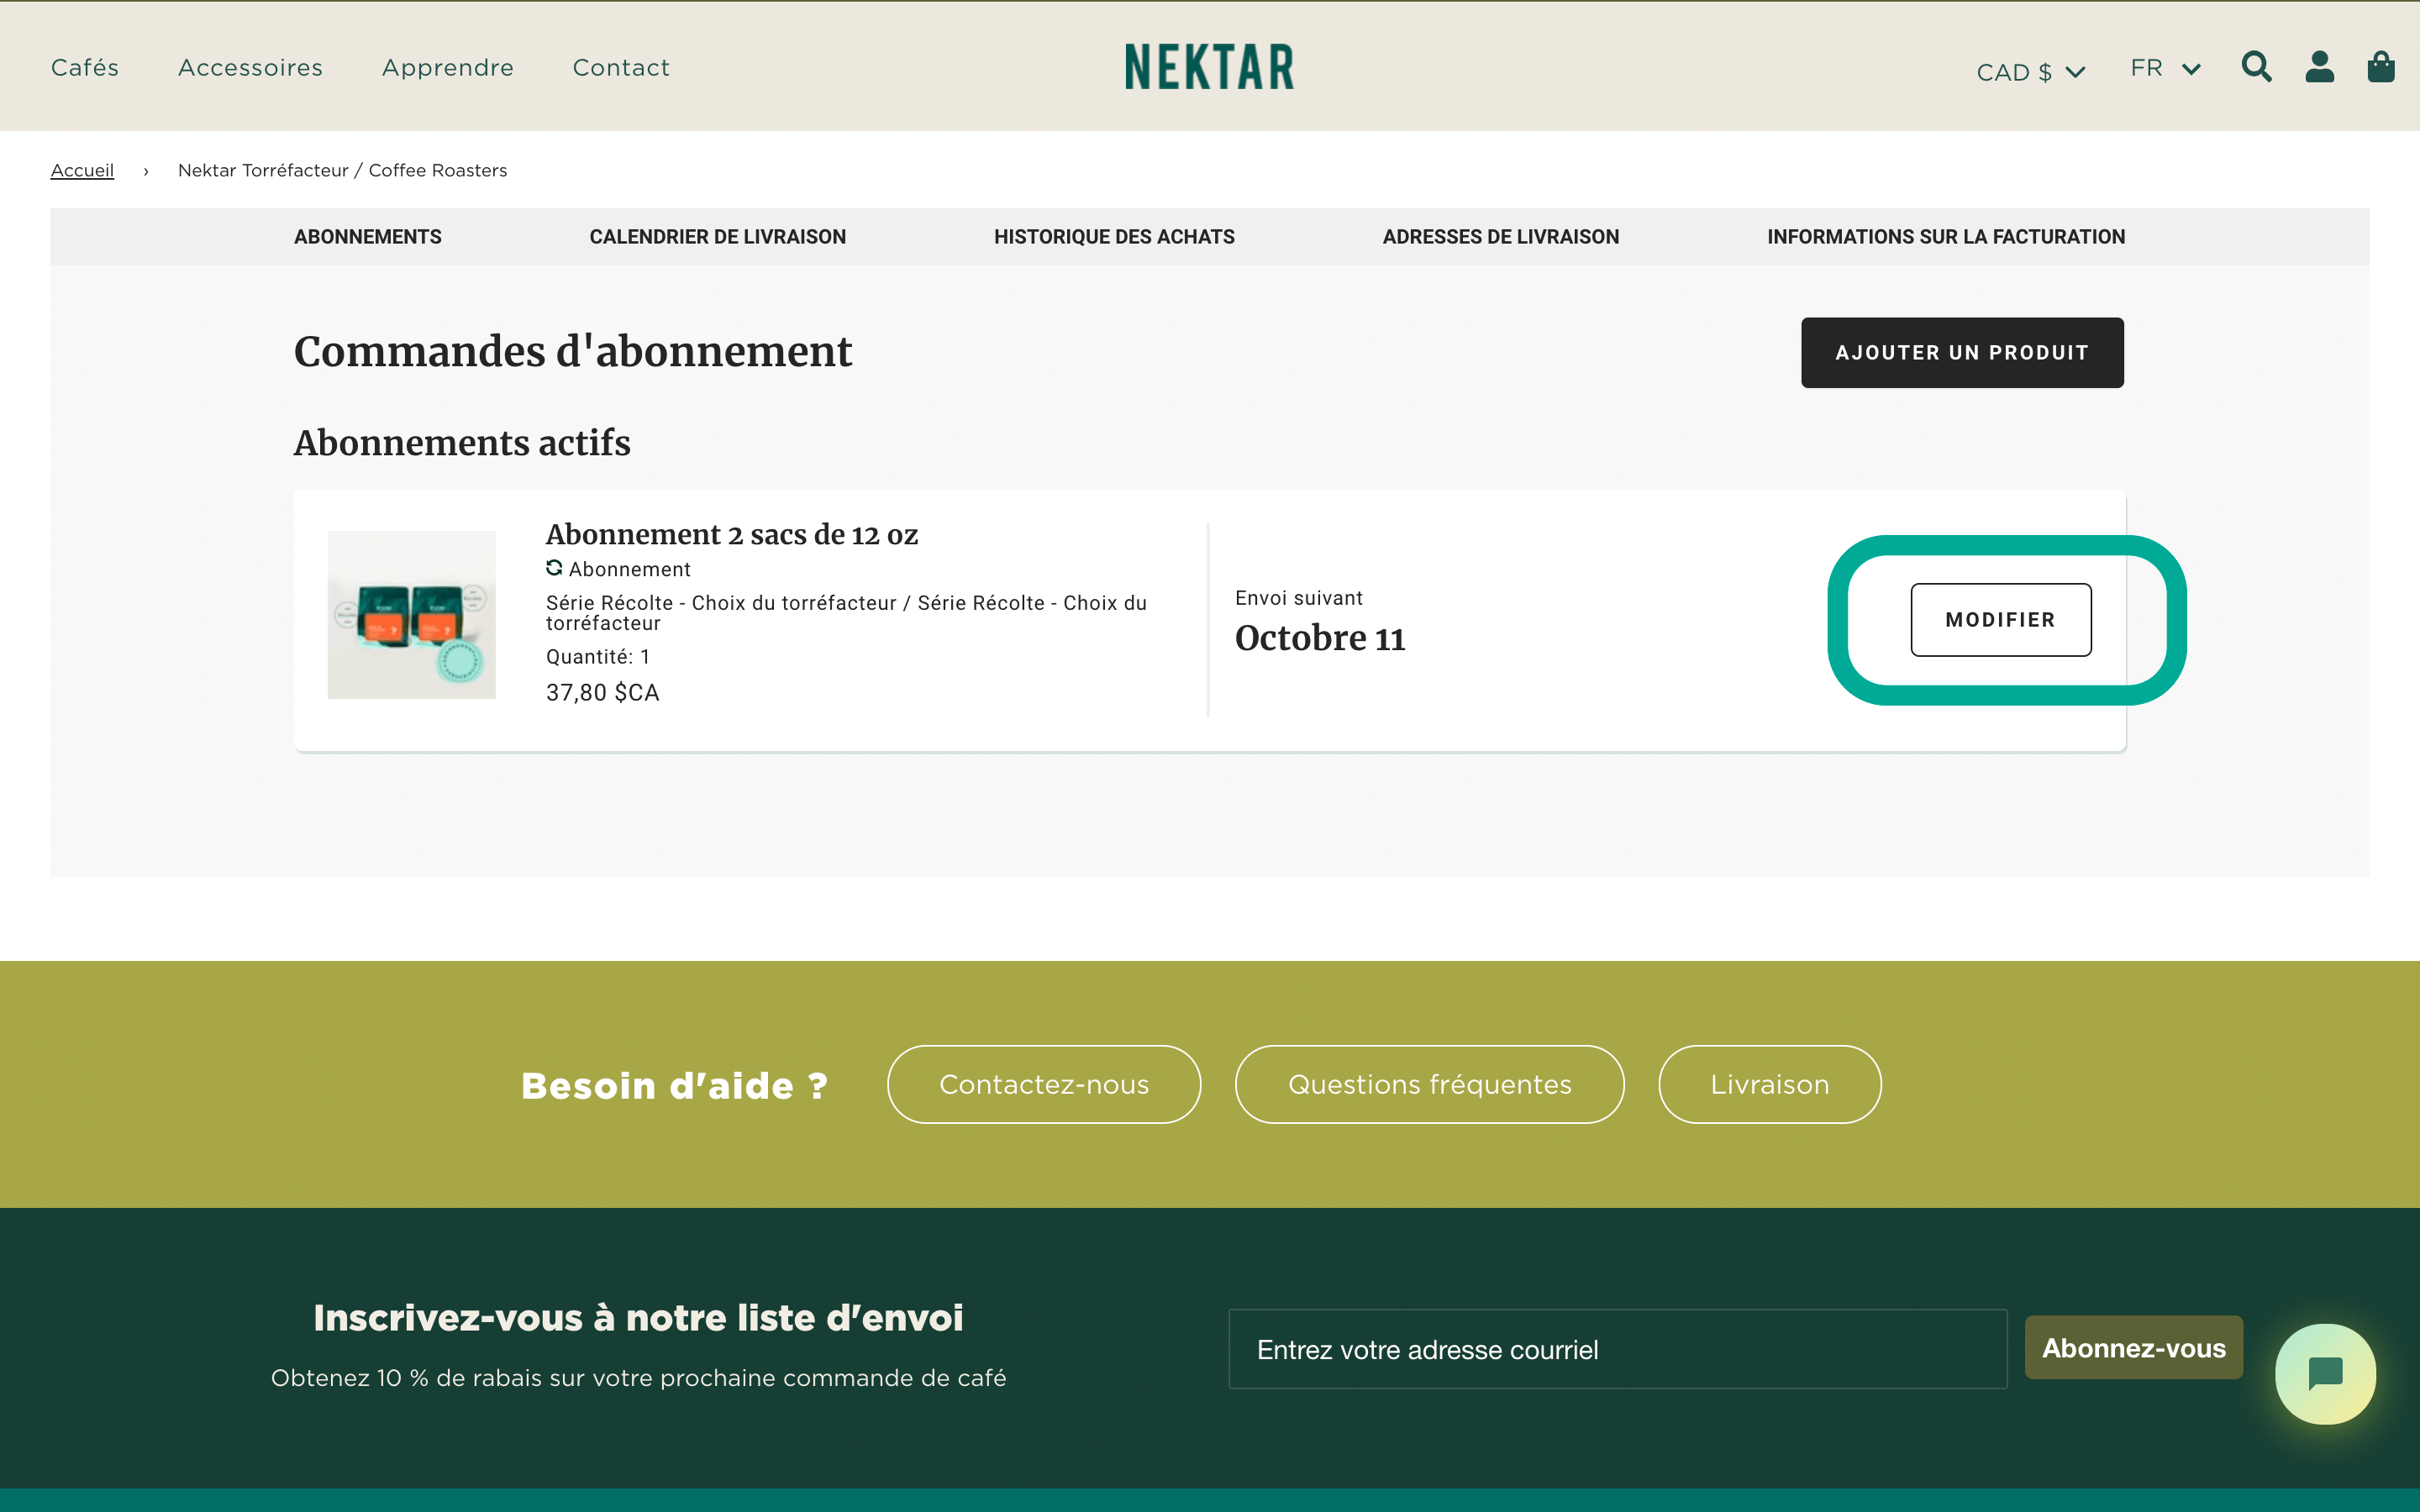2420x1512 pixels.
Task: Click the Série Récolte description text
Action: click(846, 612)
